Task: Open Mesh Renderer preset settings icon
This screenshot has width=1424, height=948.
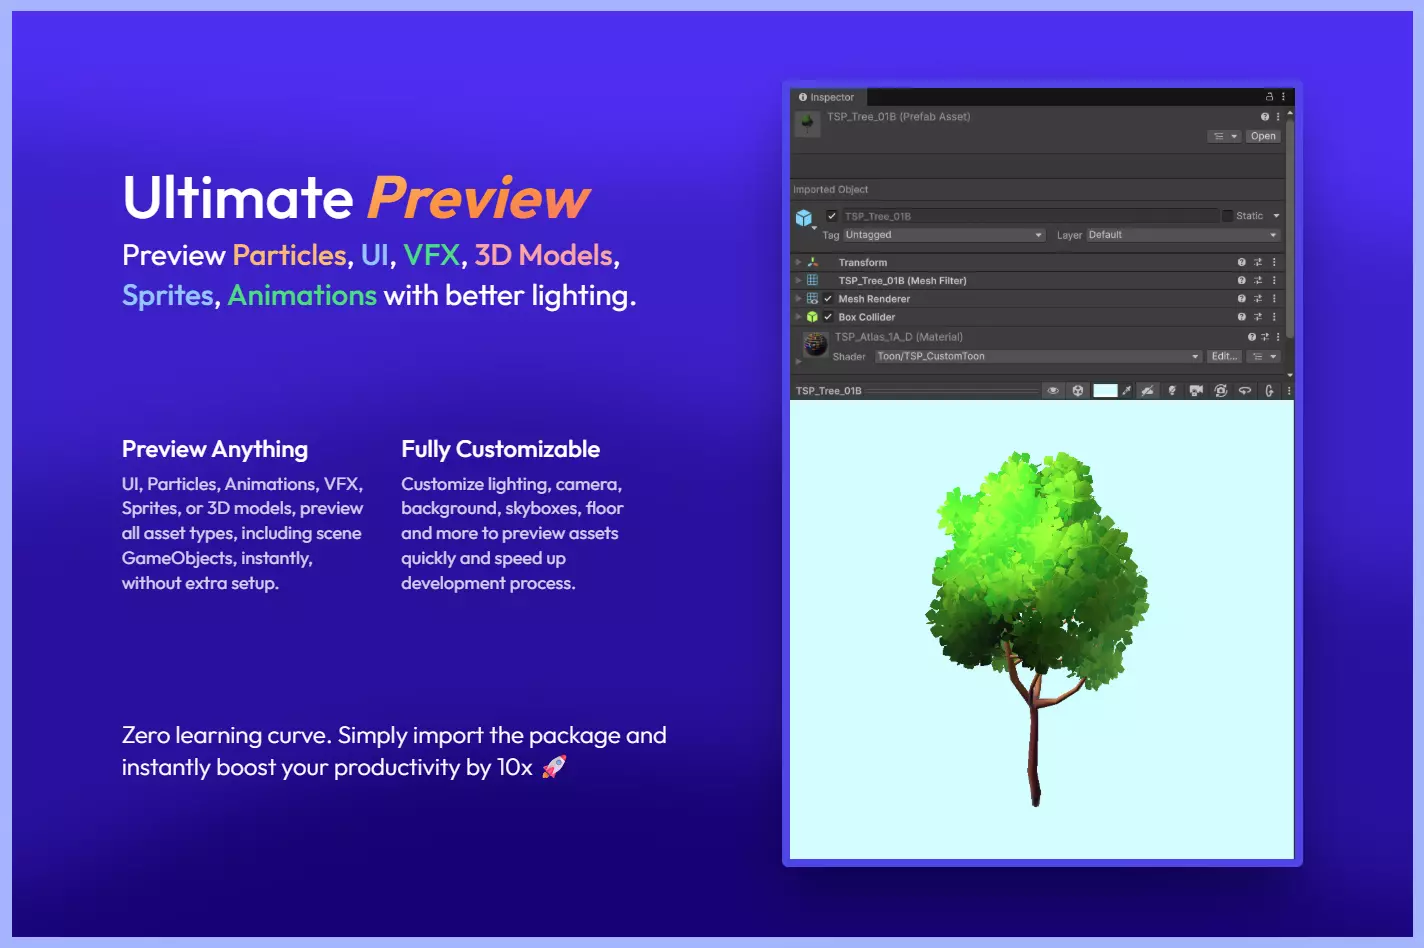Action: point(1258,299)
